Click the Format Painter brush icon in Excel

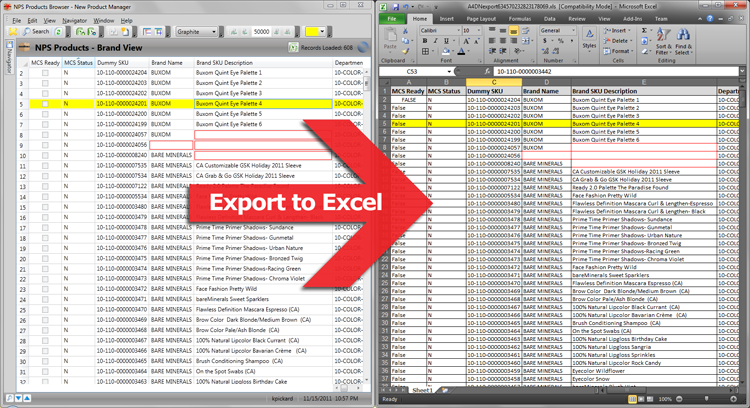pos(405,51)
